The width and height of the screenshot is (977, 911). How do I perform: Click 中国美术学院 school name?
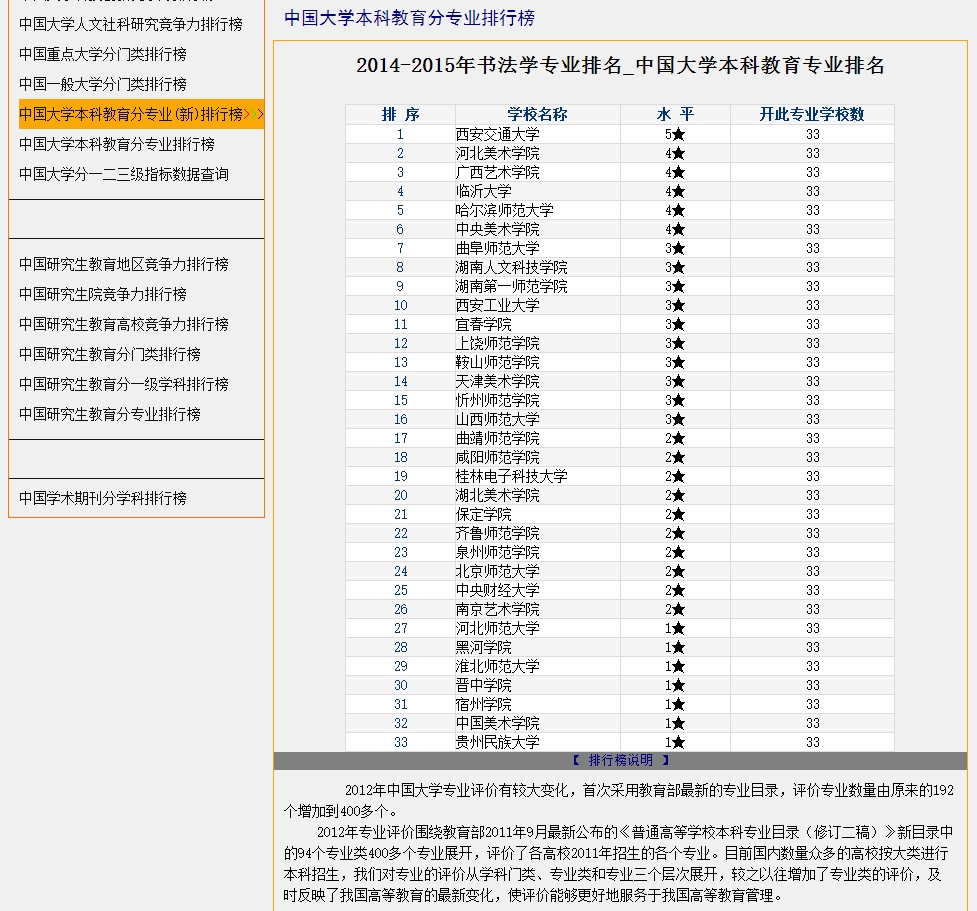click(497, 723)
